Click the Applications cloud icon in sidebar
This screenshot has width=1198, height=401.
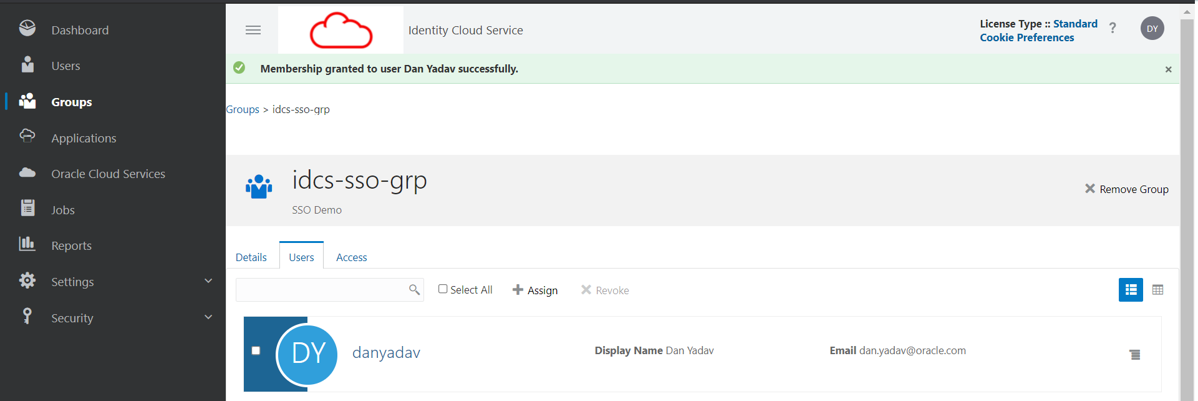pyautogui.click(x=28, y=137)
